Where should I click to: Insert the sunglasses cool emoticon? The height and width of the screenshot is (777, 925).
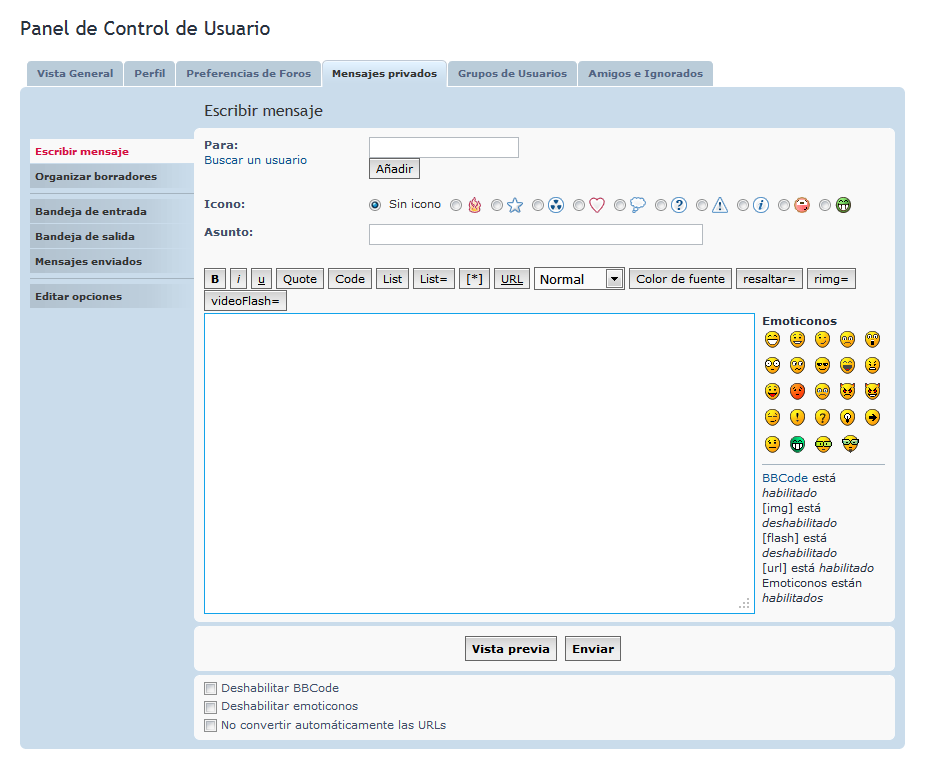click(822, 365)
